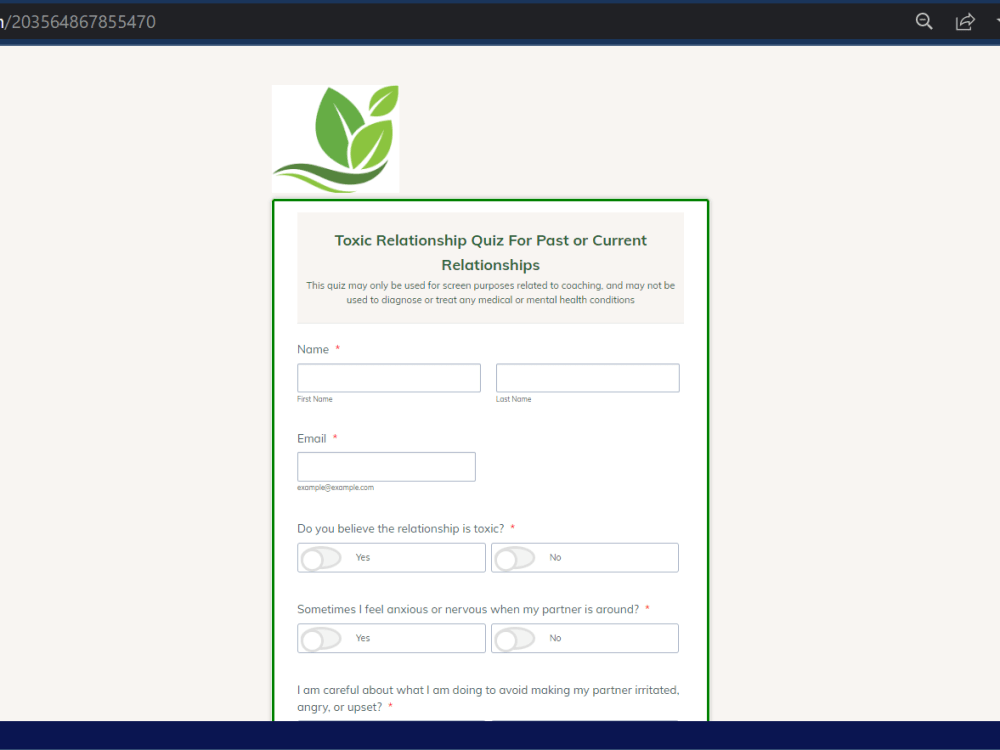
Task: Click the 'example@example.com' hint text
Action: click(335, 487)
